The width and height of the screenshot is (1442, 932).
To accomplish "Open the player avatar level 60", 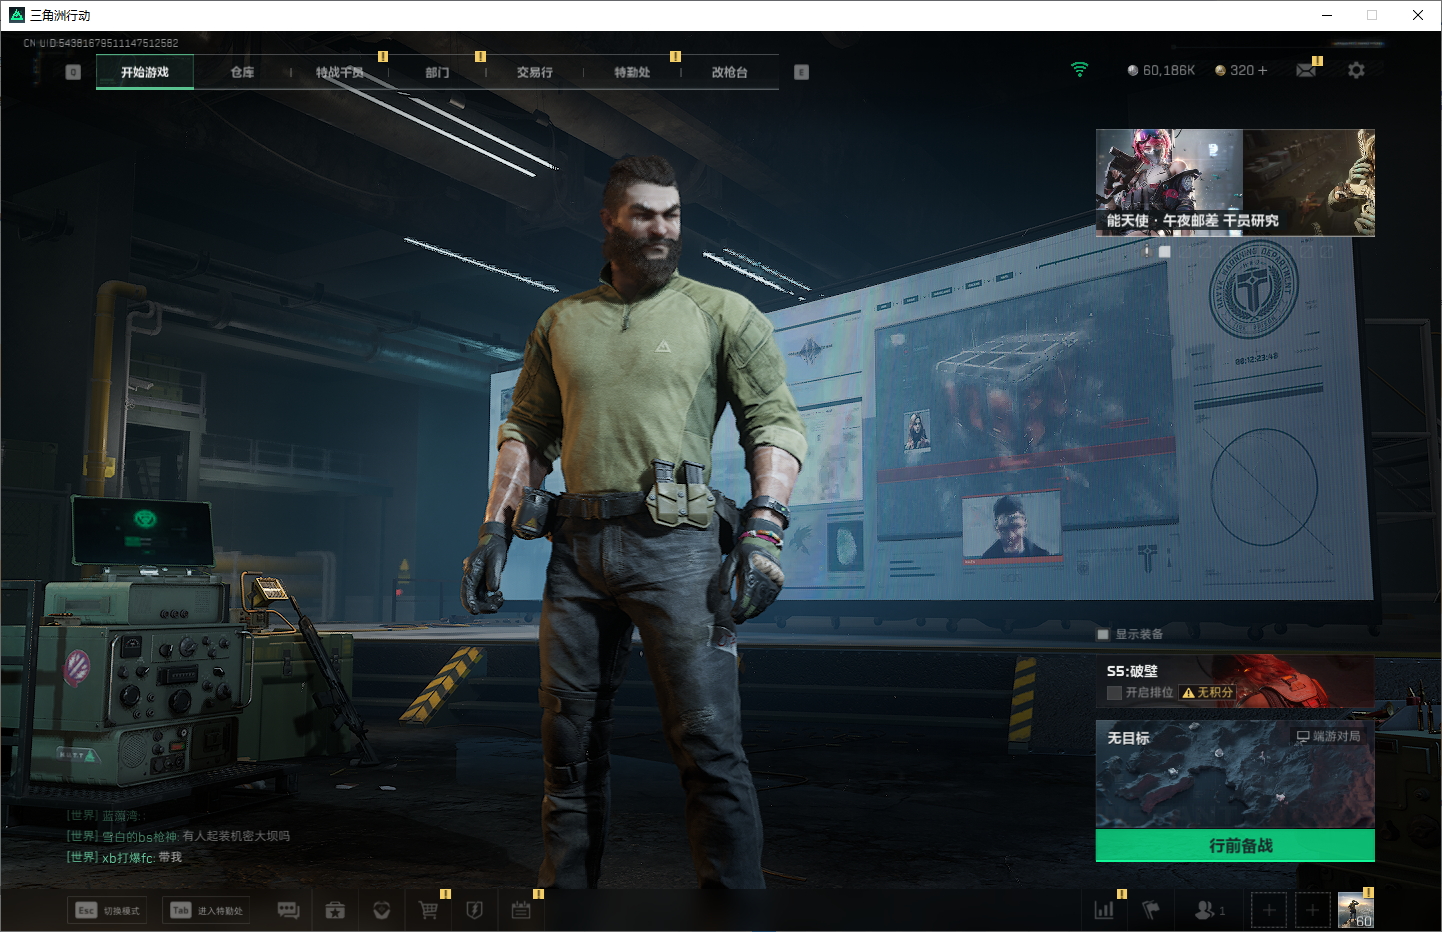I will click(1356, 910).
